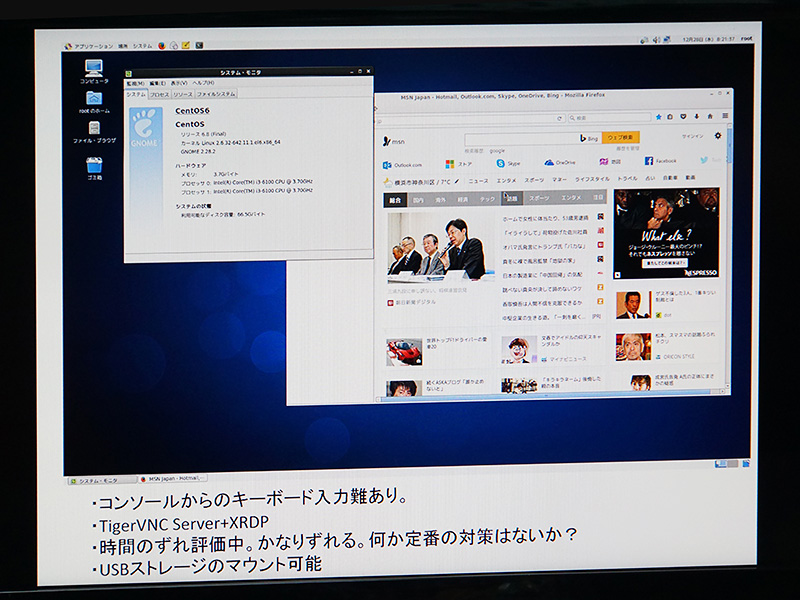Click the Firefox bookmark star icon

tap(658, 117)
